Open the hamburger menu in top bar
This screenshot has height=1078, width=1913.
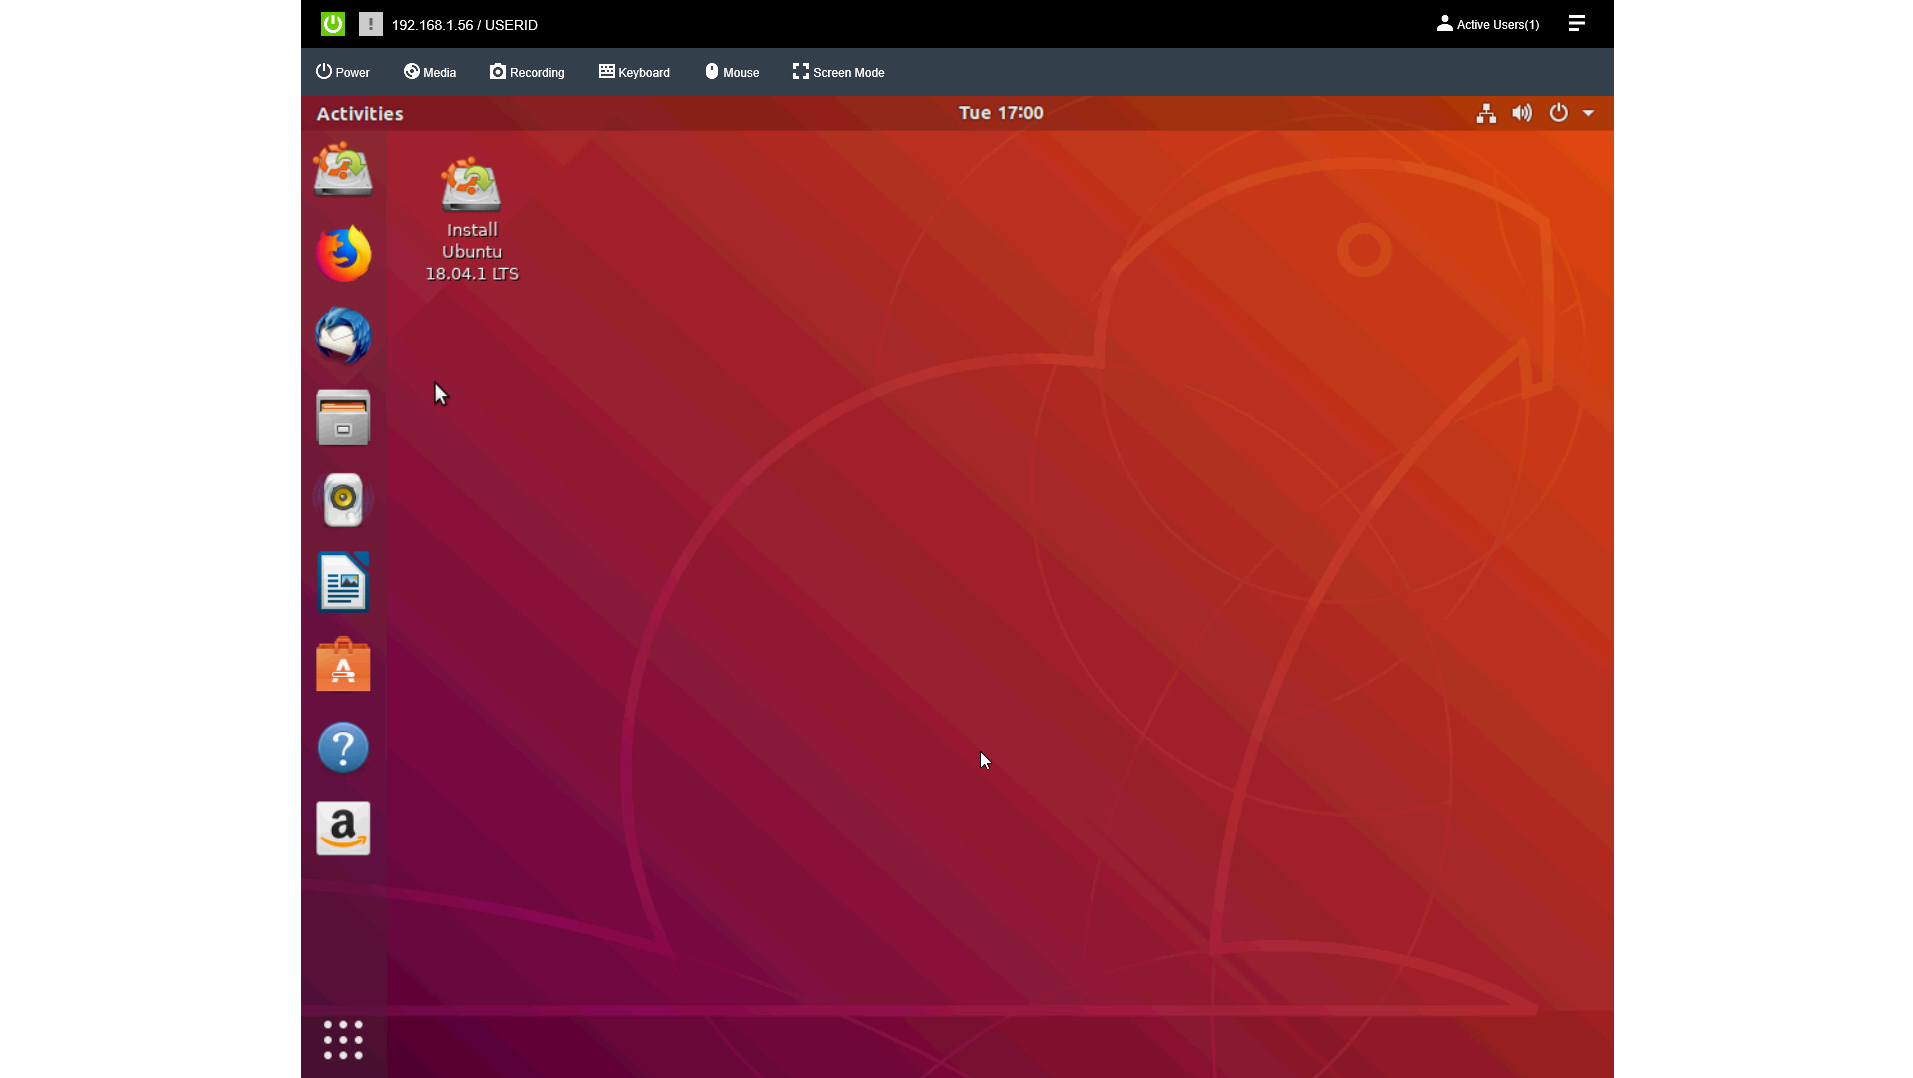(x=1577, y=23)
